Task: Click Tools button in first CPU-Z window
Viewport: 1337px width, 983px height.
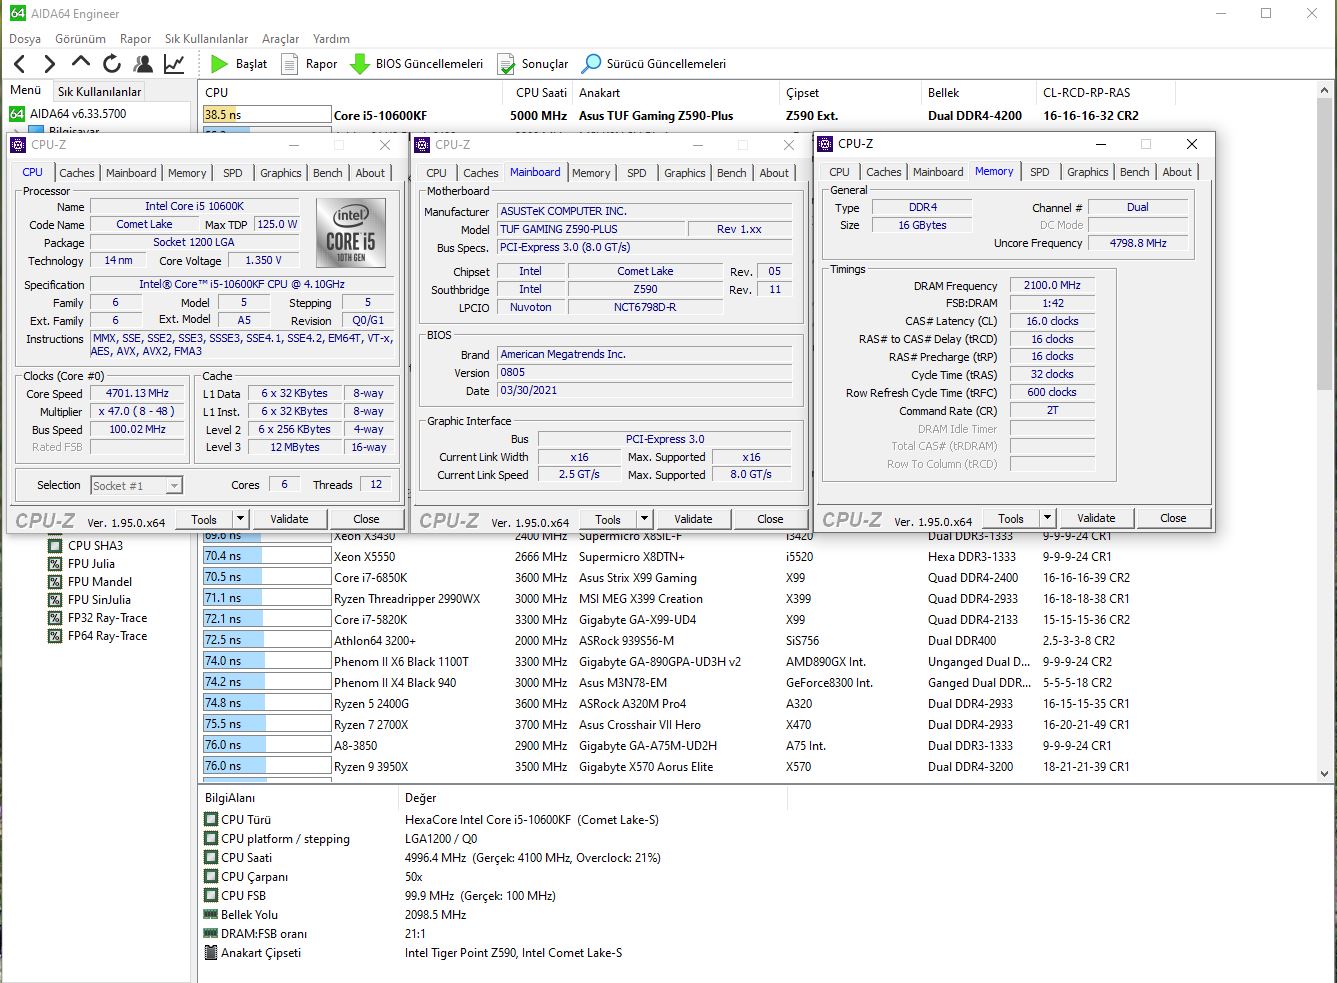Action: [204, 519]
